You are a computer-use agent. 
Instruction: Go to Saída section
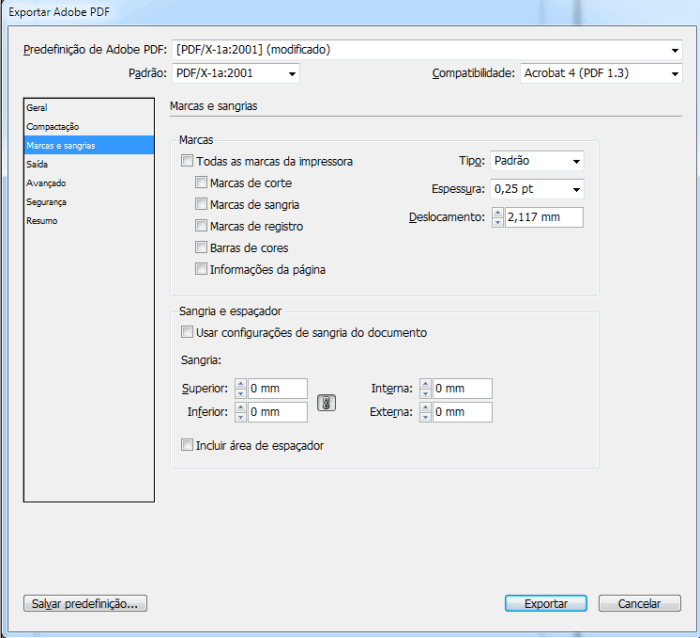(89, 164)
